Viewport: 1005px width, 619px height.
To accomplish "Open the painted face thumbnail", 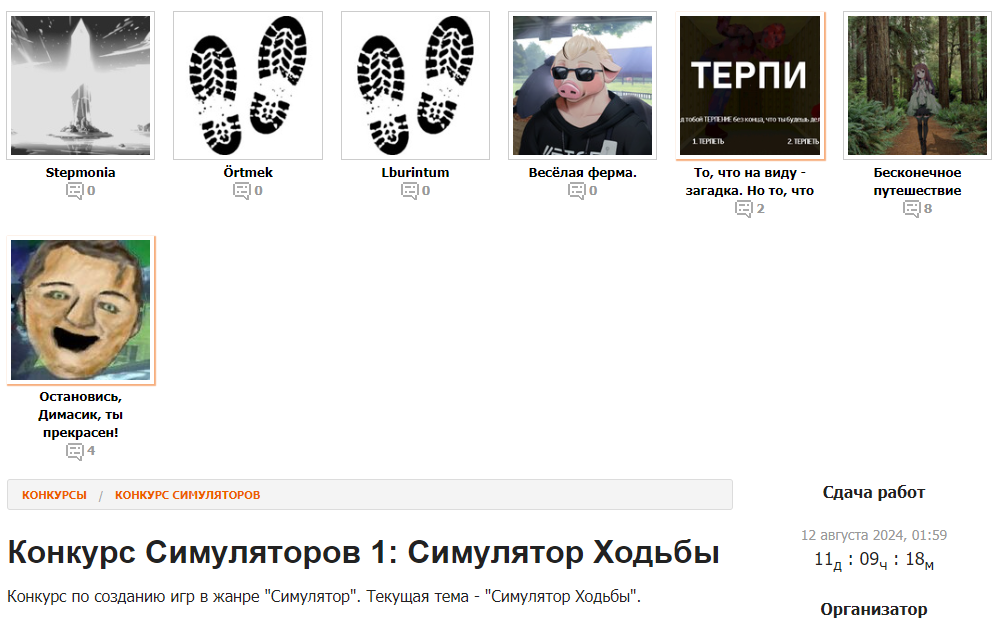I will 81,310.
